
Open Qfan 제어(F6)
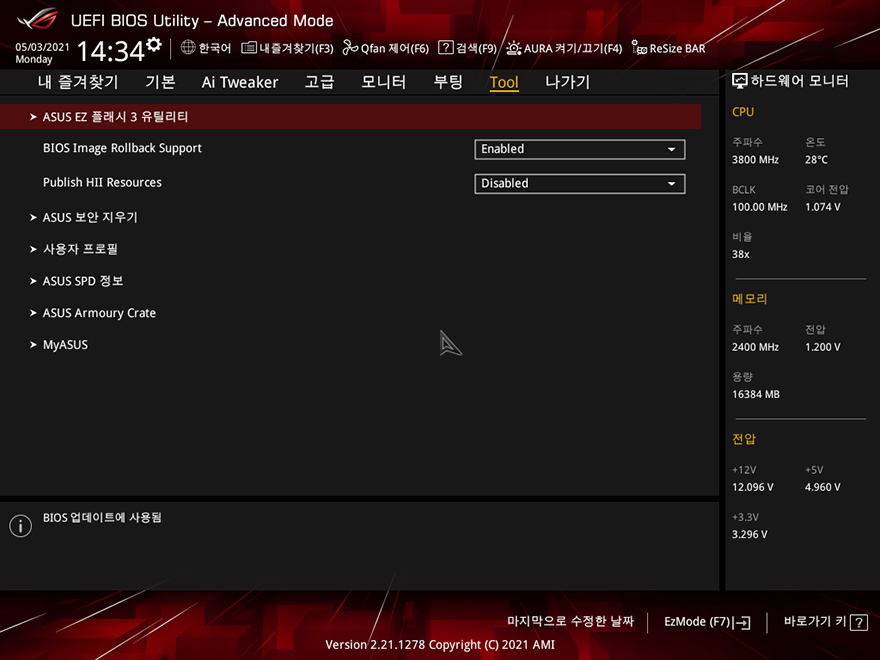tap(386, 48)
